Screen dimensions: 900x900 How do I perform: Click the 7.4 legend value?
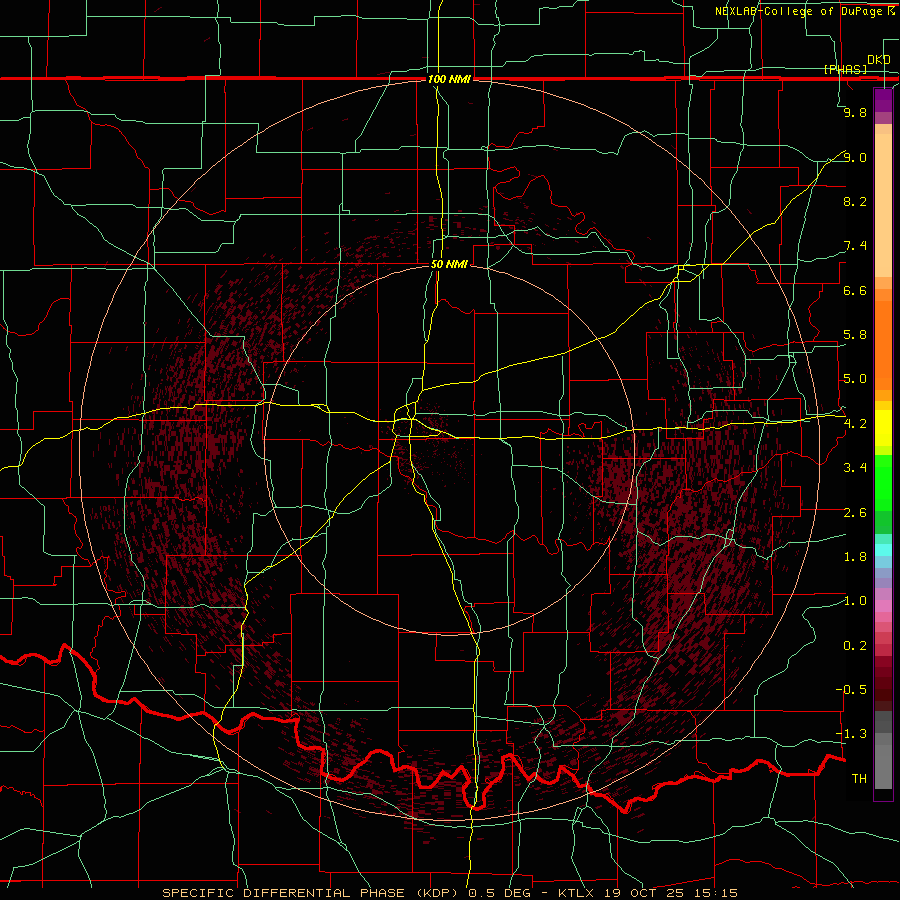click(855, 246)
